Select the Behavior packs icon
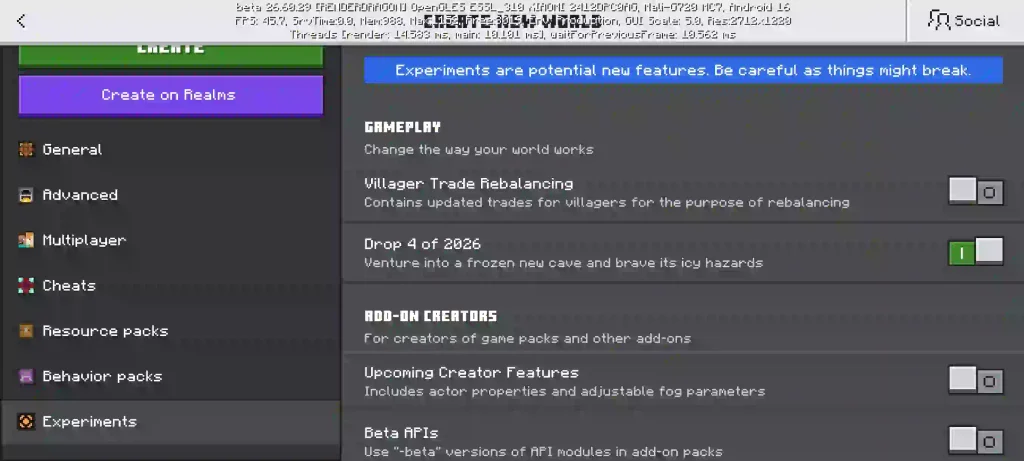1024x461 pixels. (x=26, y=376)
